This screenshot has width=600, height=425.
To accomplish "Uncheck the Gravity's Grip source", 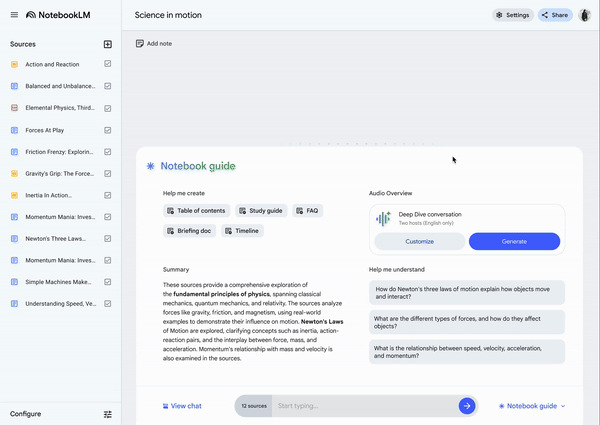I will (108, 174).
